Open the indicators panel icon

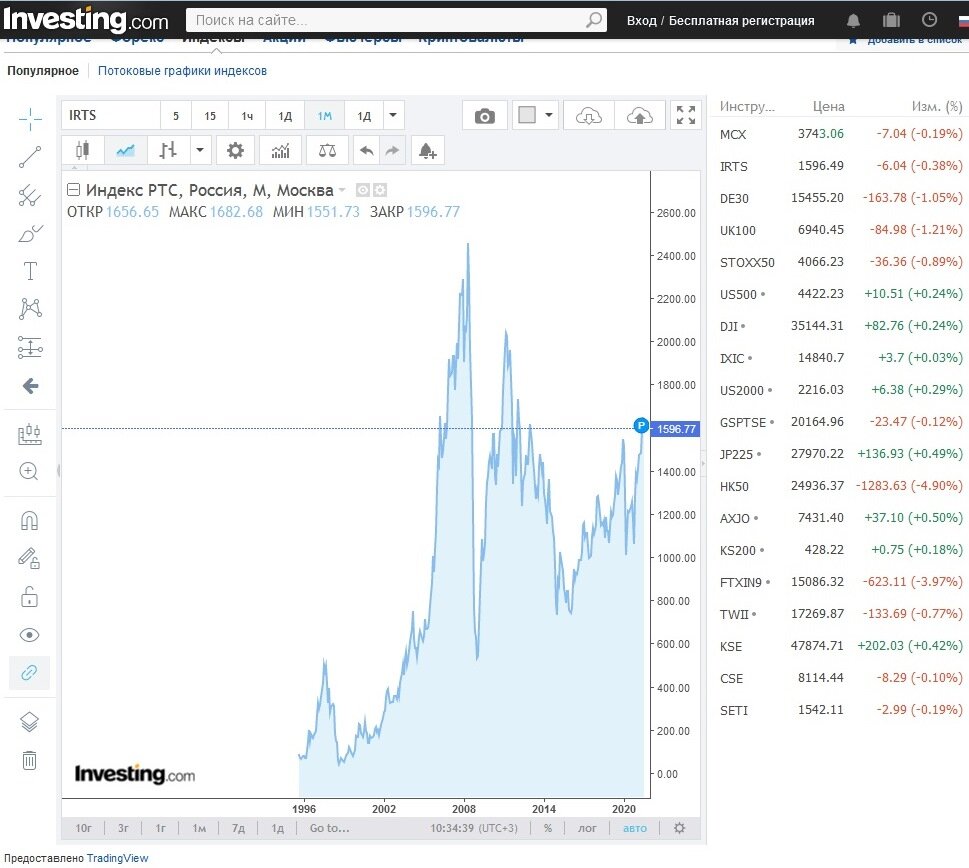280,150
